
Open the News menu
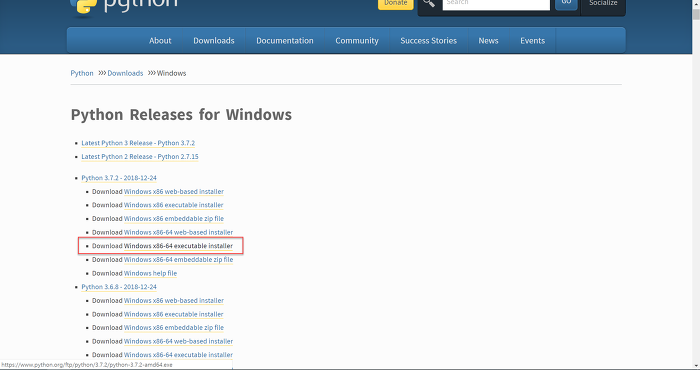click(x=488, y=41)
